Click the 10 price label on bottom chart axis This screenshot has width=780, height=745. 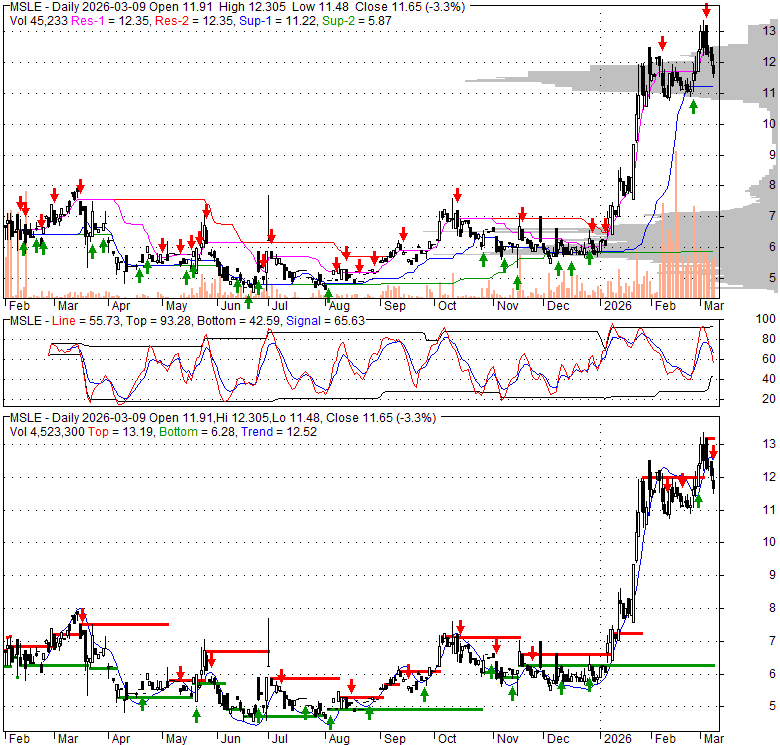769,542
